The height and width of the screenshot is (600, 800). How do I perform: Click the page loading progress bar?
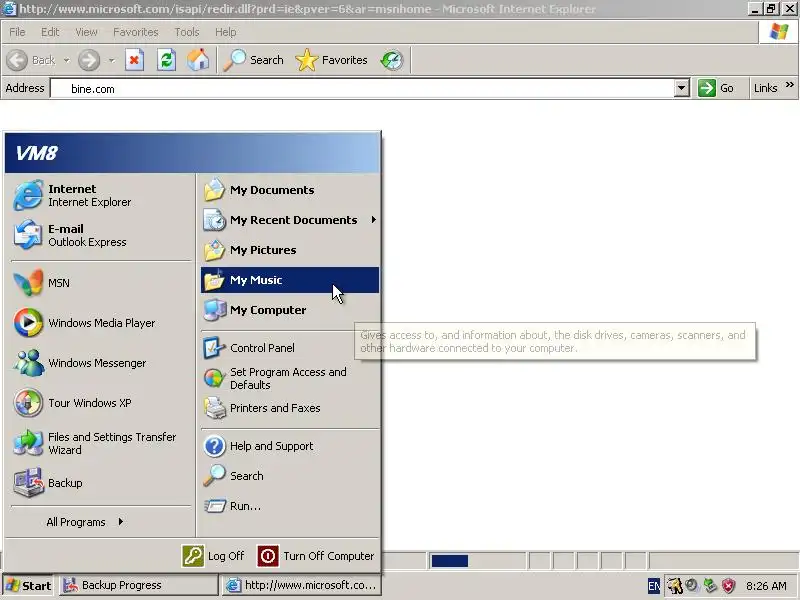click(477, 561)
